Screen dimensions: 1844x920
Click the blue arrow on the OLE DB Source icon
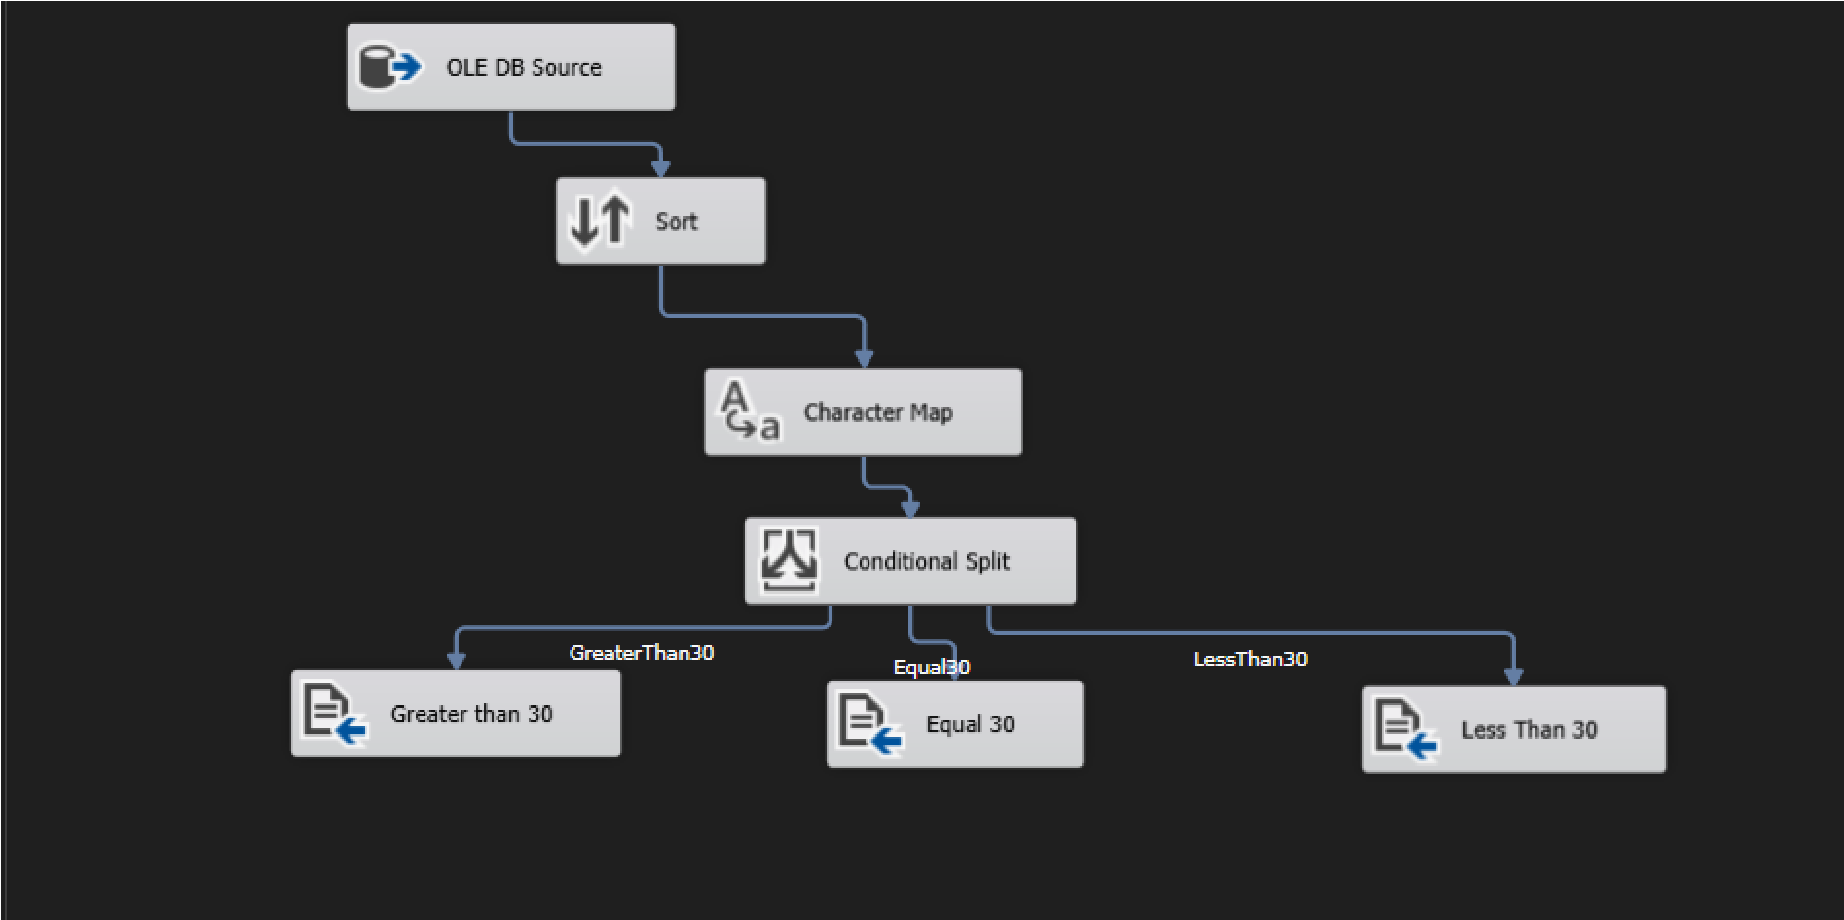coord(408,66)
